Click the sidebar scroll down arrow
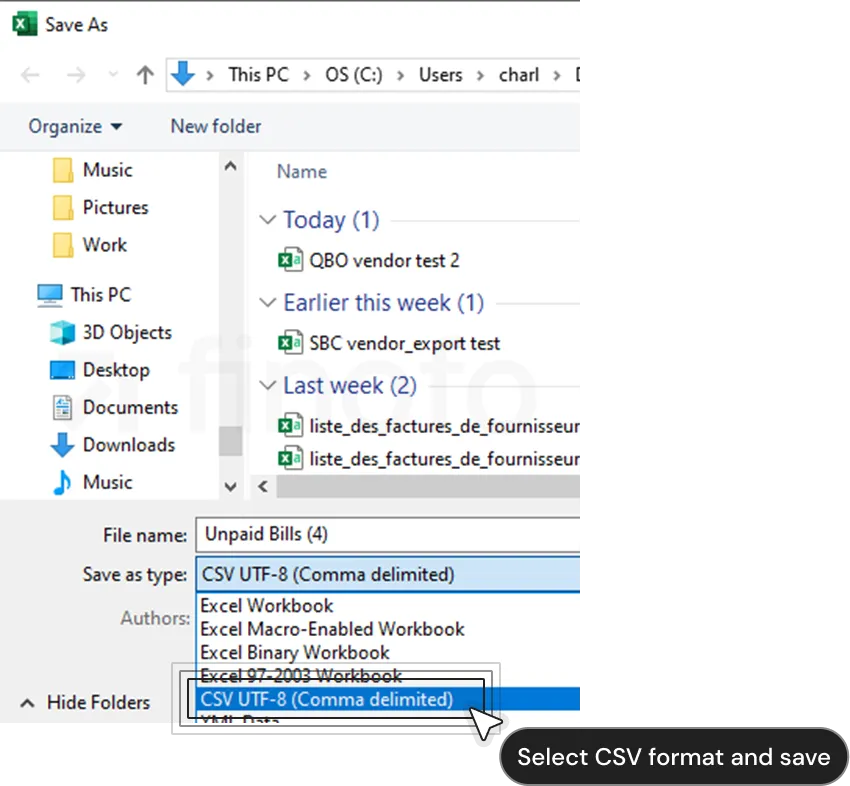850x786 pixels. pos(230,487)
